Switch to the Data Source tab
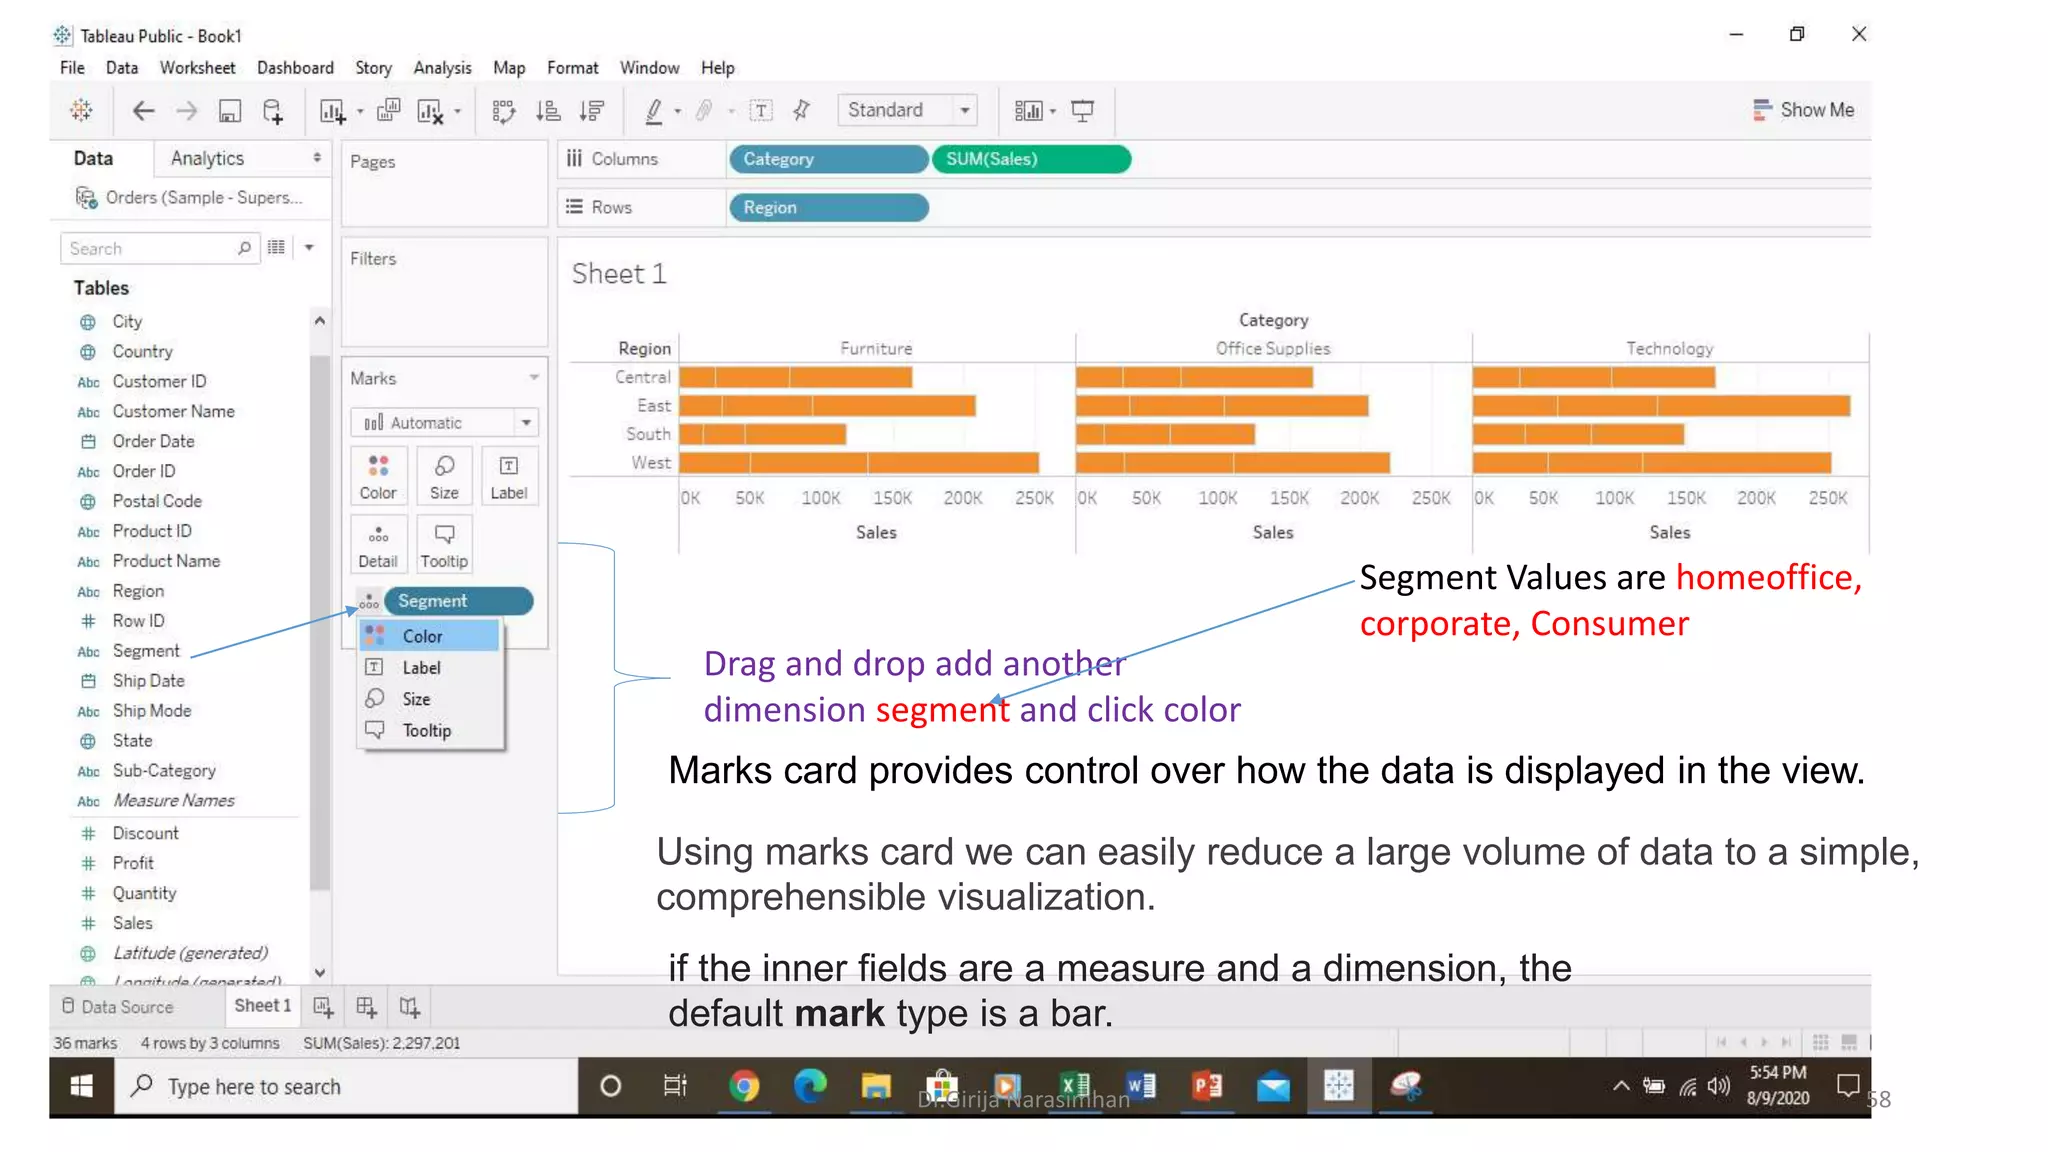2048x1152 pixels. click(117, 1007)
